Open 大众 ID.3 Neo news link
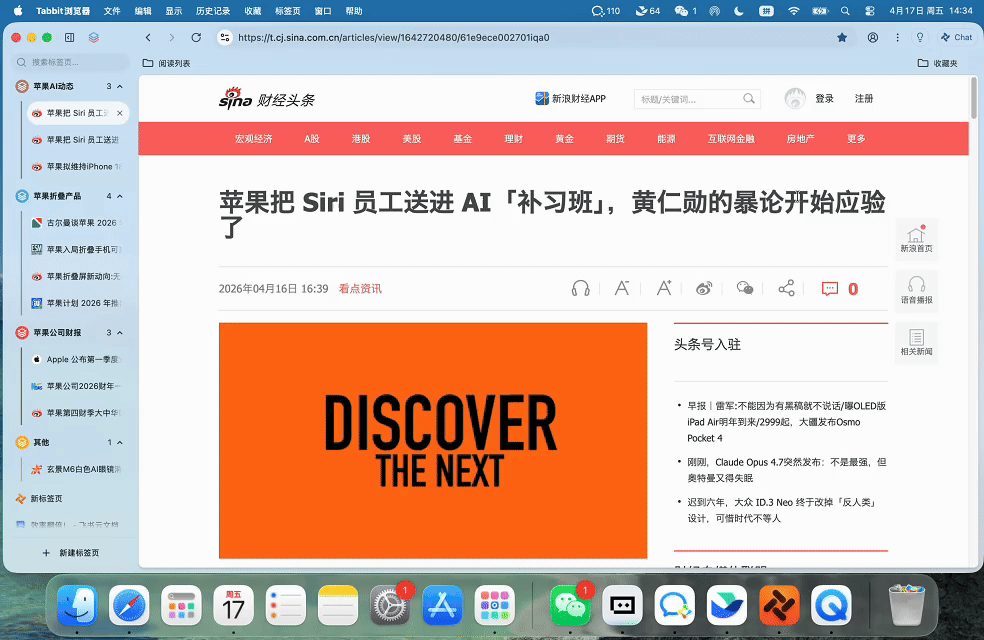Viewport: 984px width, 640px height. tap(781, 510)
